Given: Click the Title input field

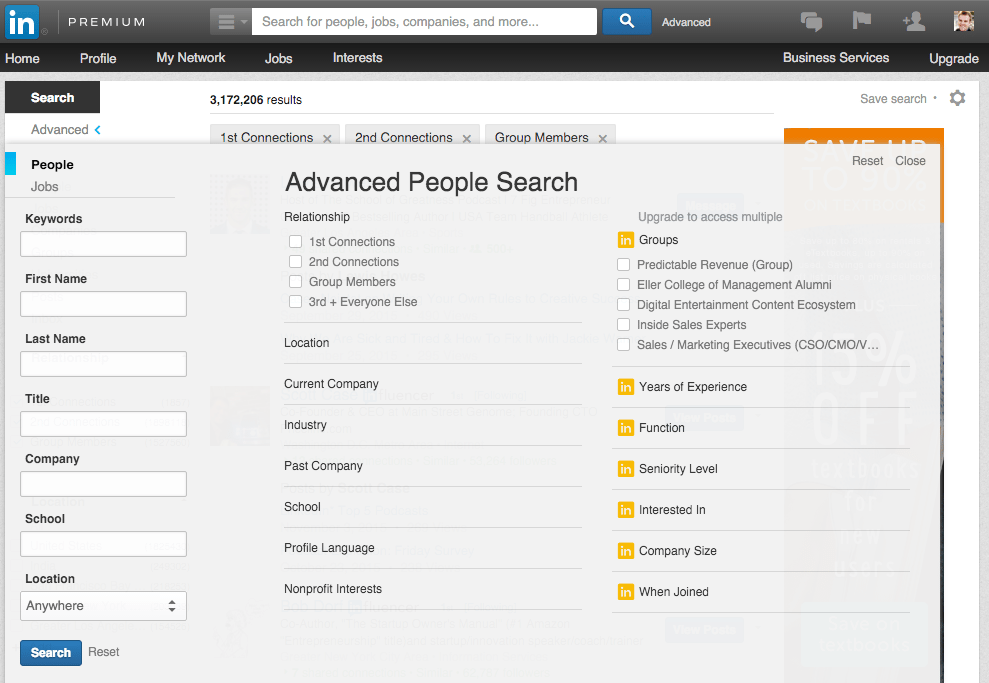Looking at the screenshot, I should point(103,424).
